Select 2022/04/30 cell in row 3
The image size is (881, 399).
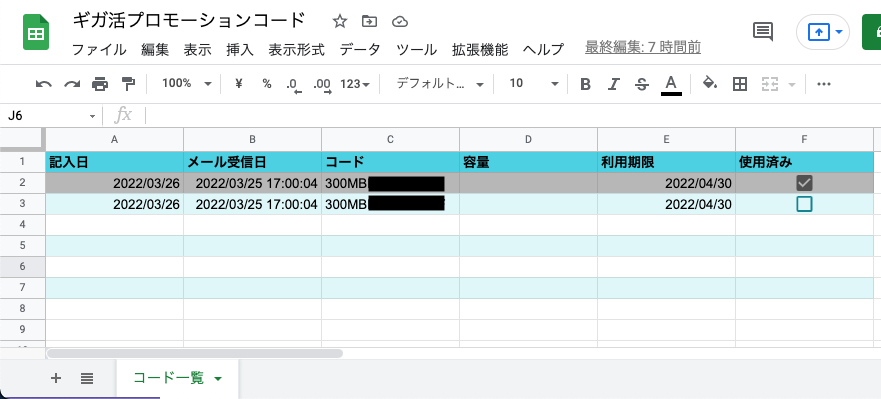click(x=666, y=204)
